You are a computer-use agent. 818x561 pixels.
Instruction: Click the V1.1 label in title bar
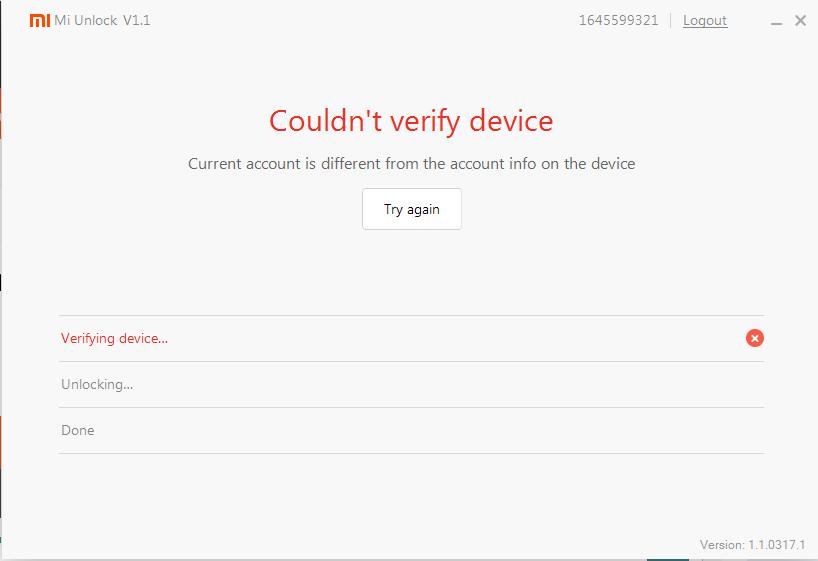[x=137, y=21]
